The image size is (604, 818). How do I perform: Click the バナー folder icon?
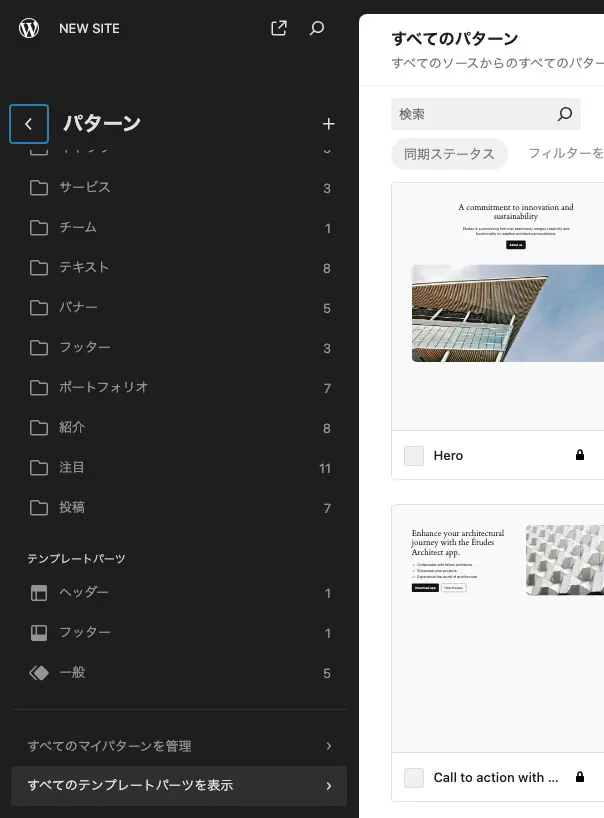coord(39,308)
